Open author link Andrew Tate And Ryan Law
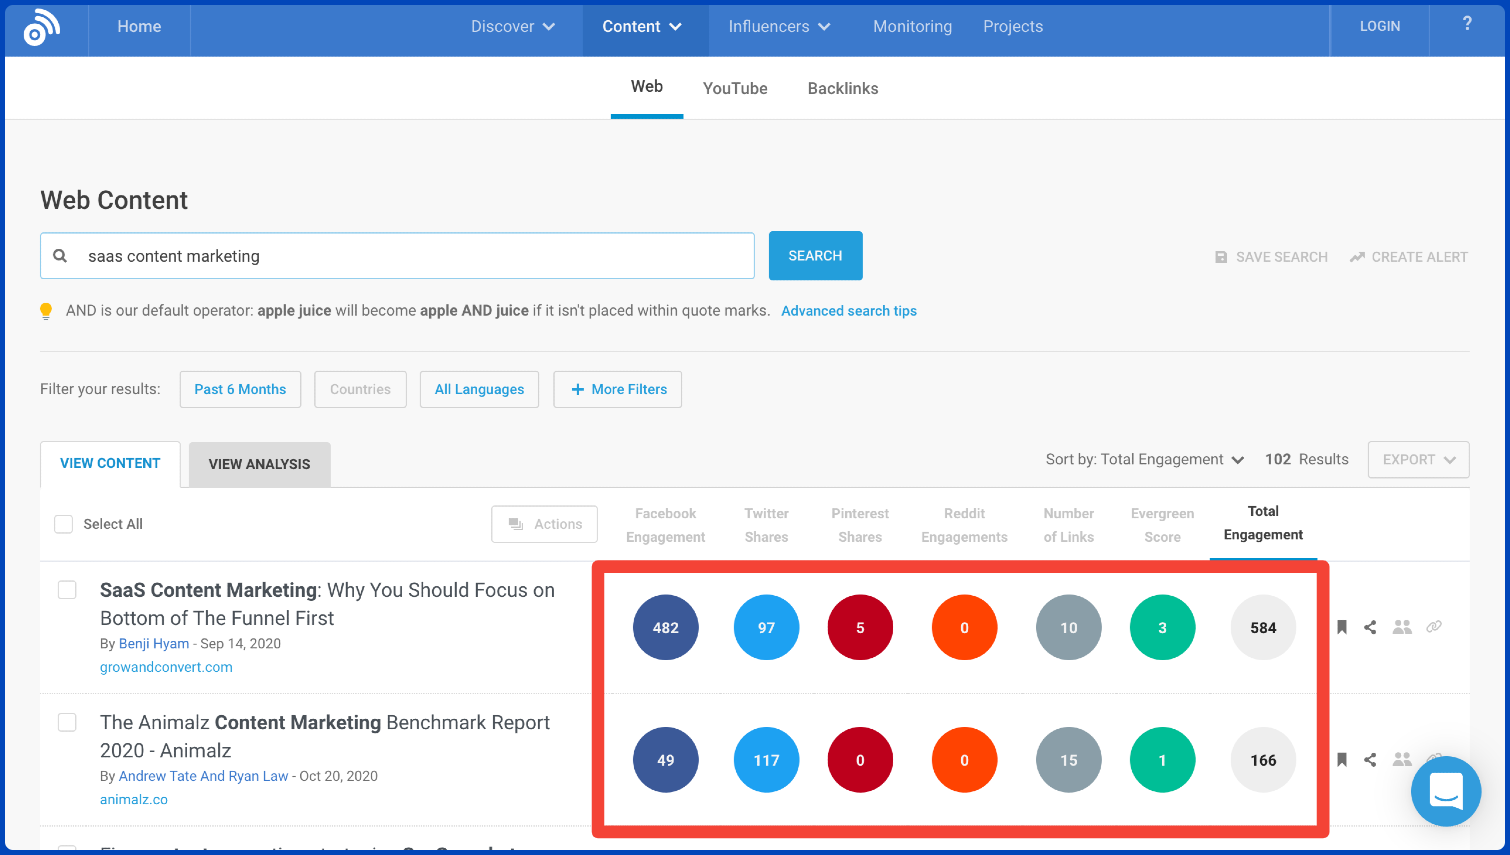 tap(203, 776)
